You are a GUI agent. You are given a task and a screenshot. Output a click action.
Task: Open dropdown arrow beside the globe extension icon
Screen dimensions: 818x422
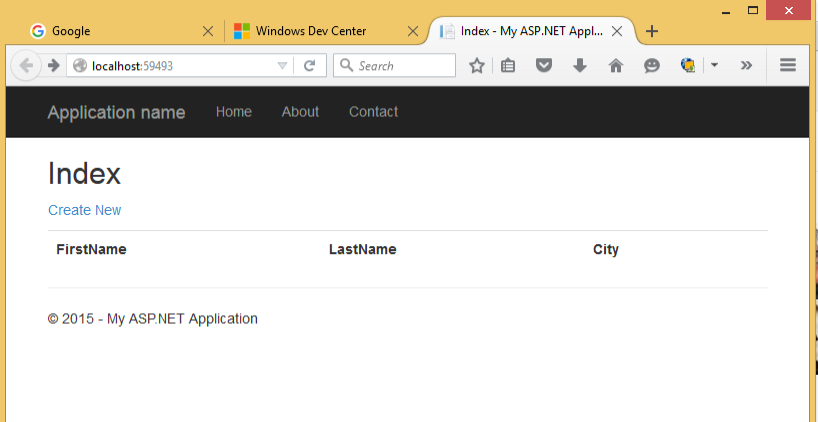tap(714, 66)
